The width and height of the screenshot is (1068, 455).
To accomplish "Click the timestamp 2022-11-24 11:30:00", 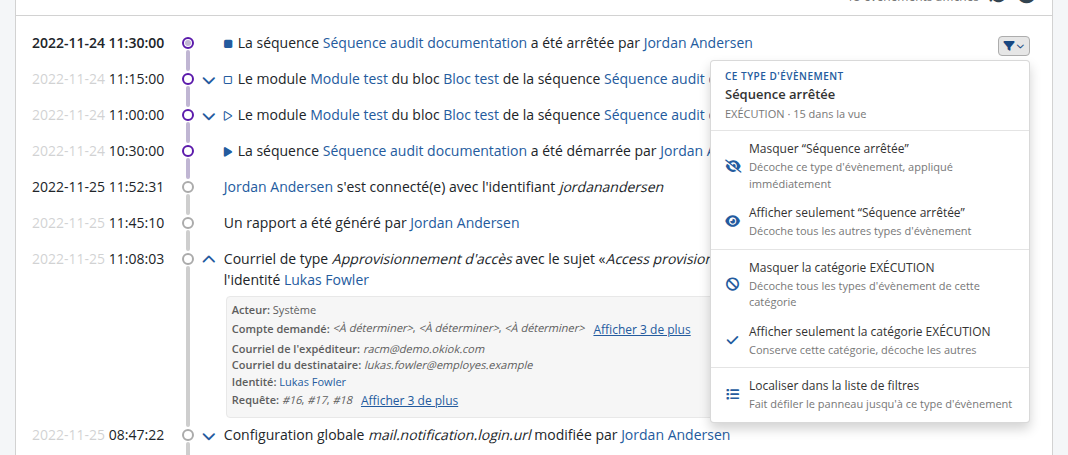I will [98, 43].
